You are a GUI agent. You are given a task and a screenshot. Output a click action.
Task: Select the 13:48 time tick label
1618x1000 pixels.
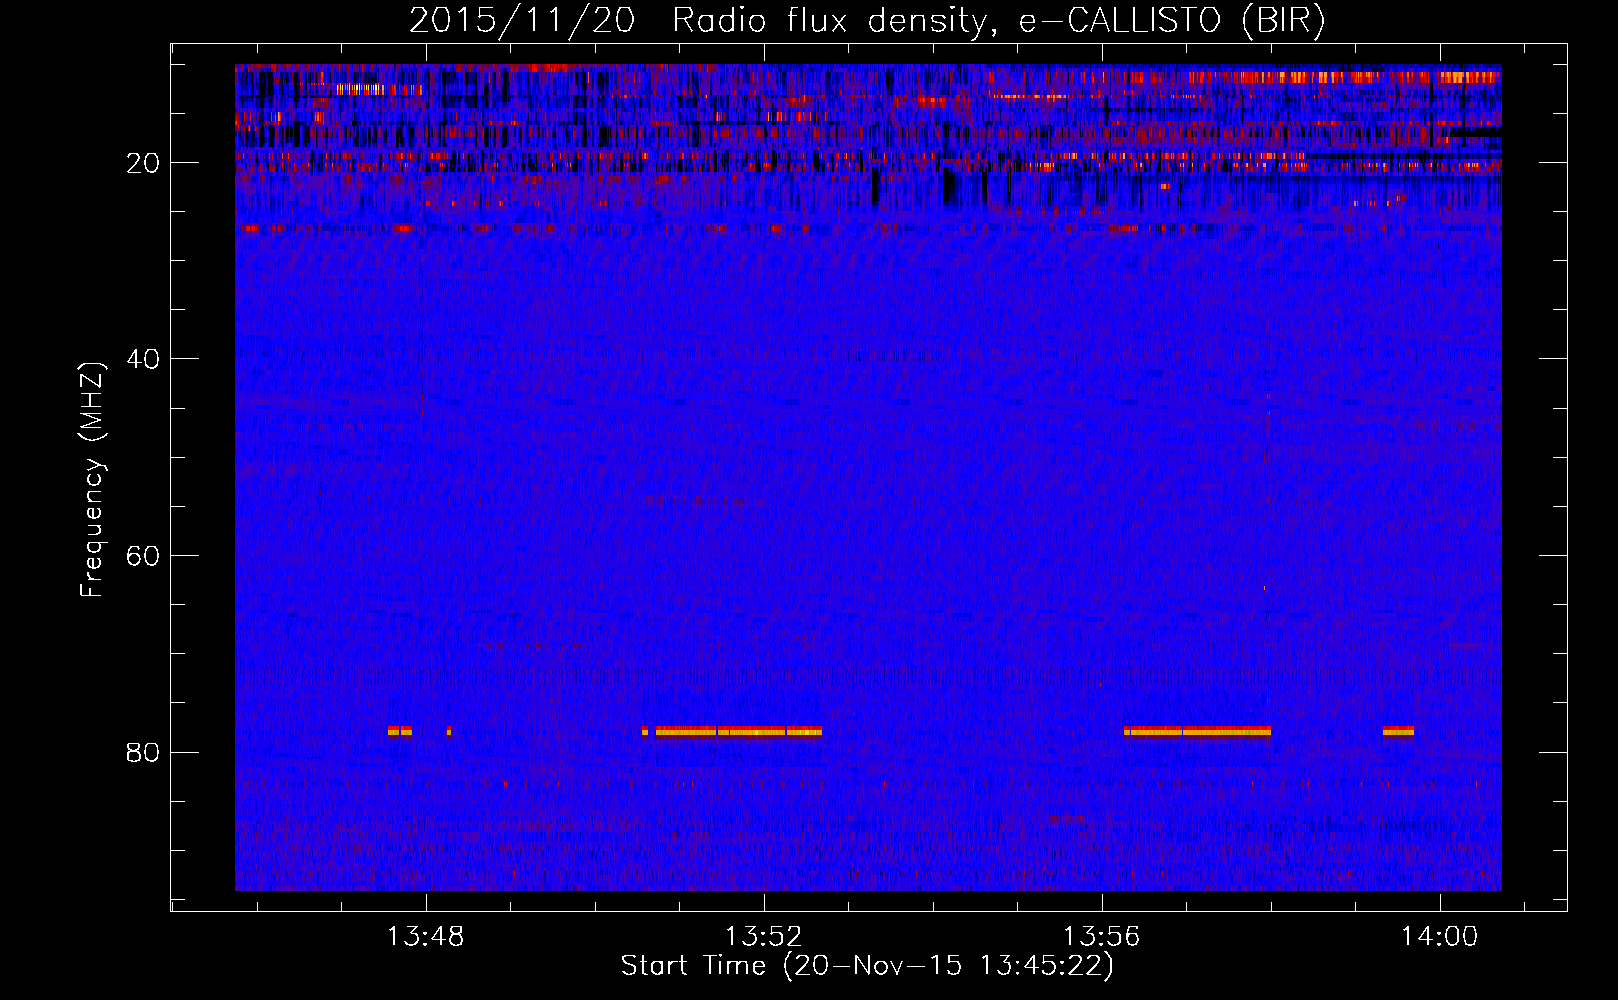426,937
